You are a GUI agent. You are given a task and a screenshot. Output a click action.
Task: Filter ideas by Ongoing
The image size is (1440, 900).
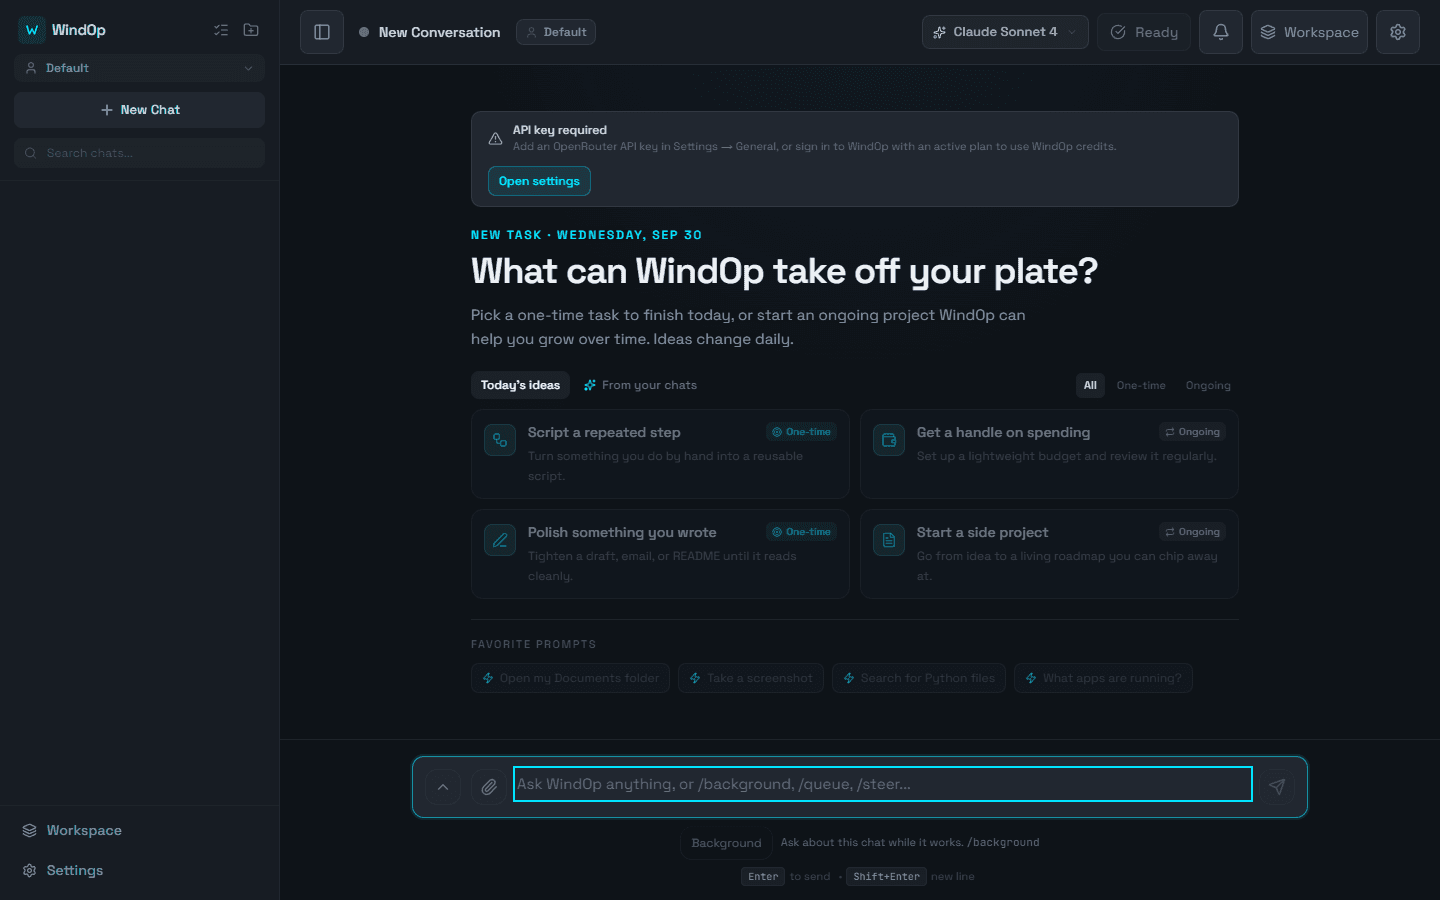1208,385
